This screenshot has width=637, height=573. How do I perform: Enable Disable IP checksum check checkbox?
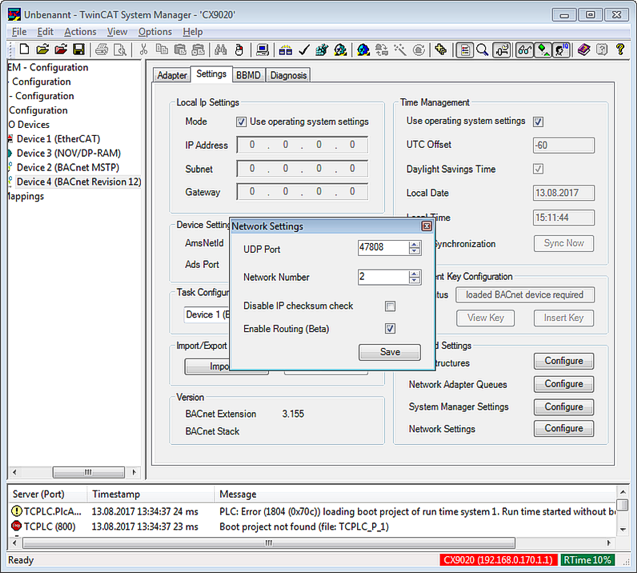click(x=390, y=306)
